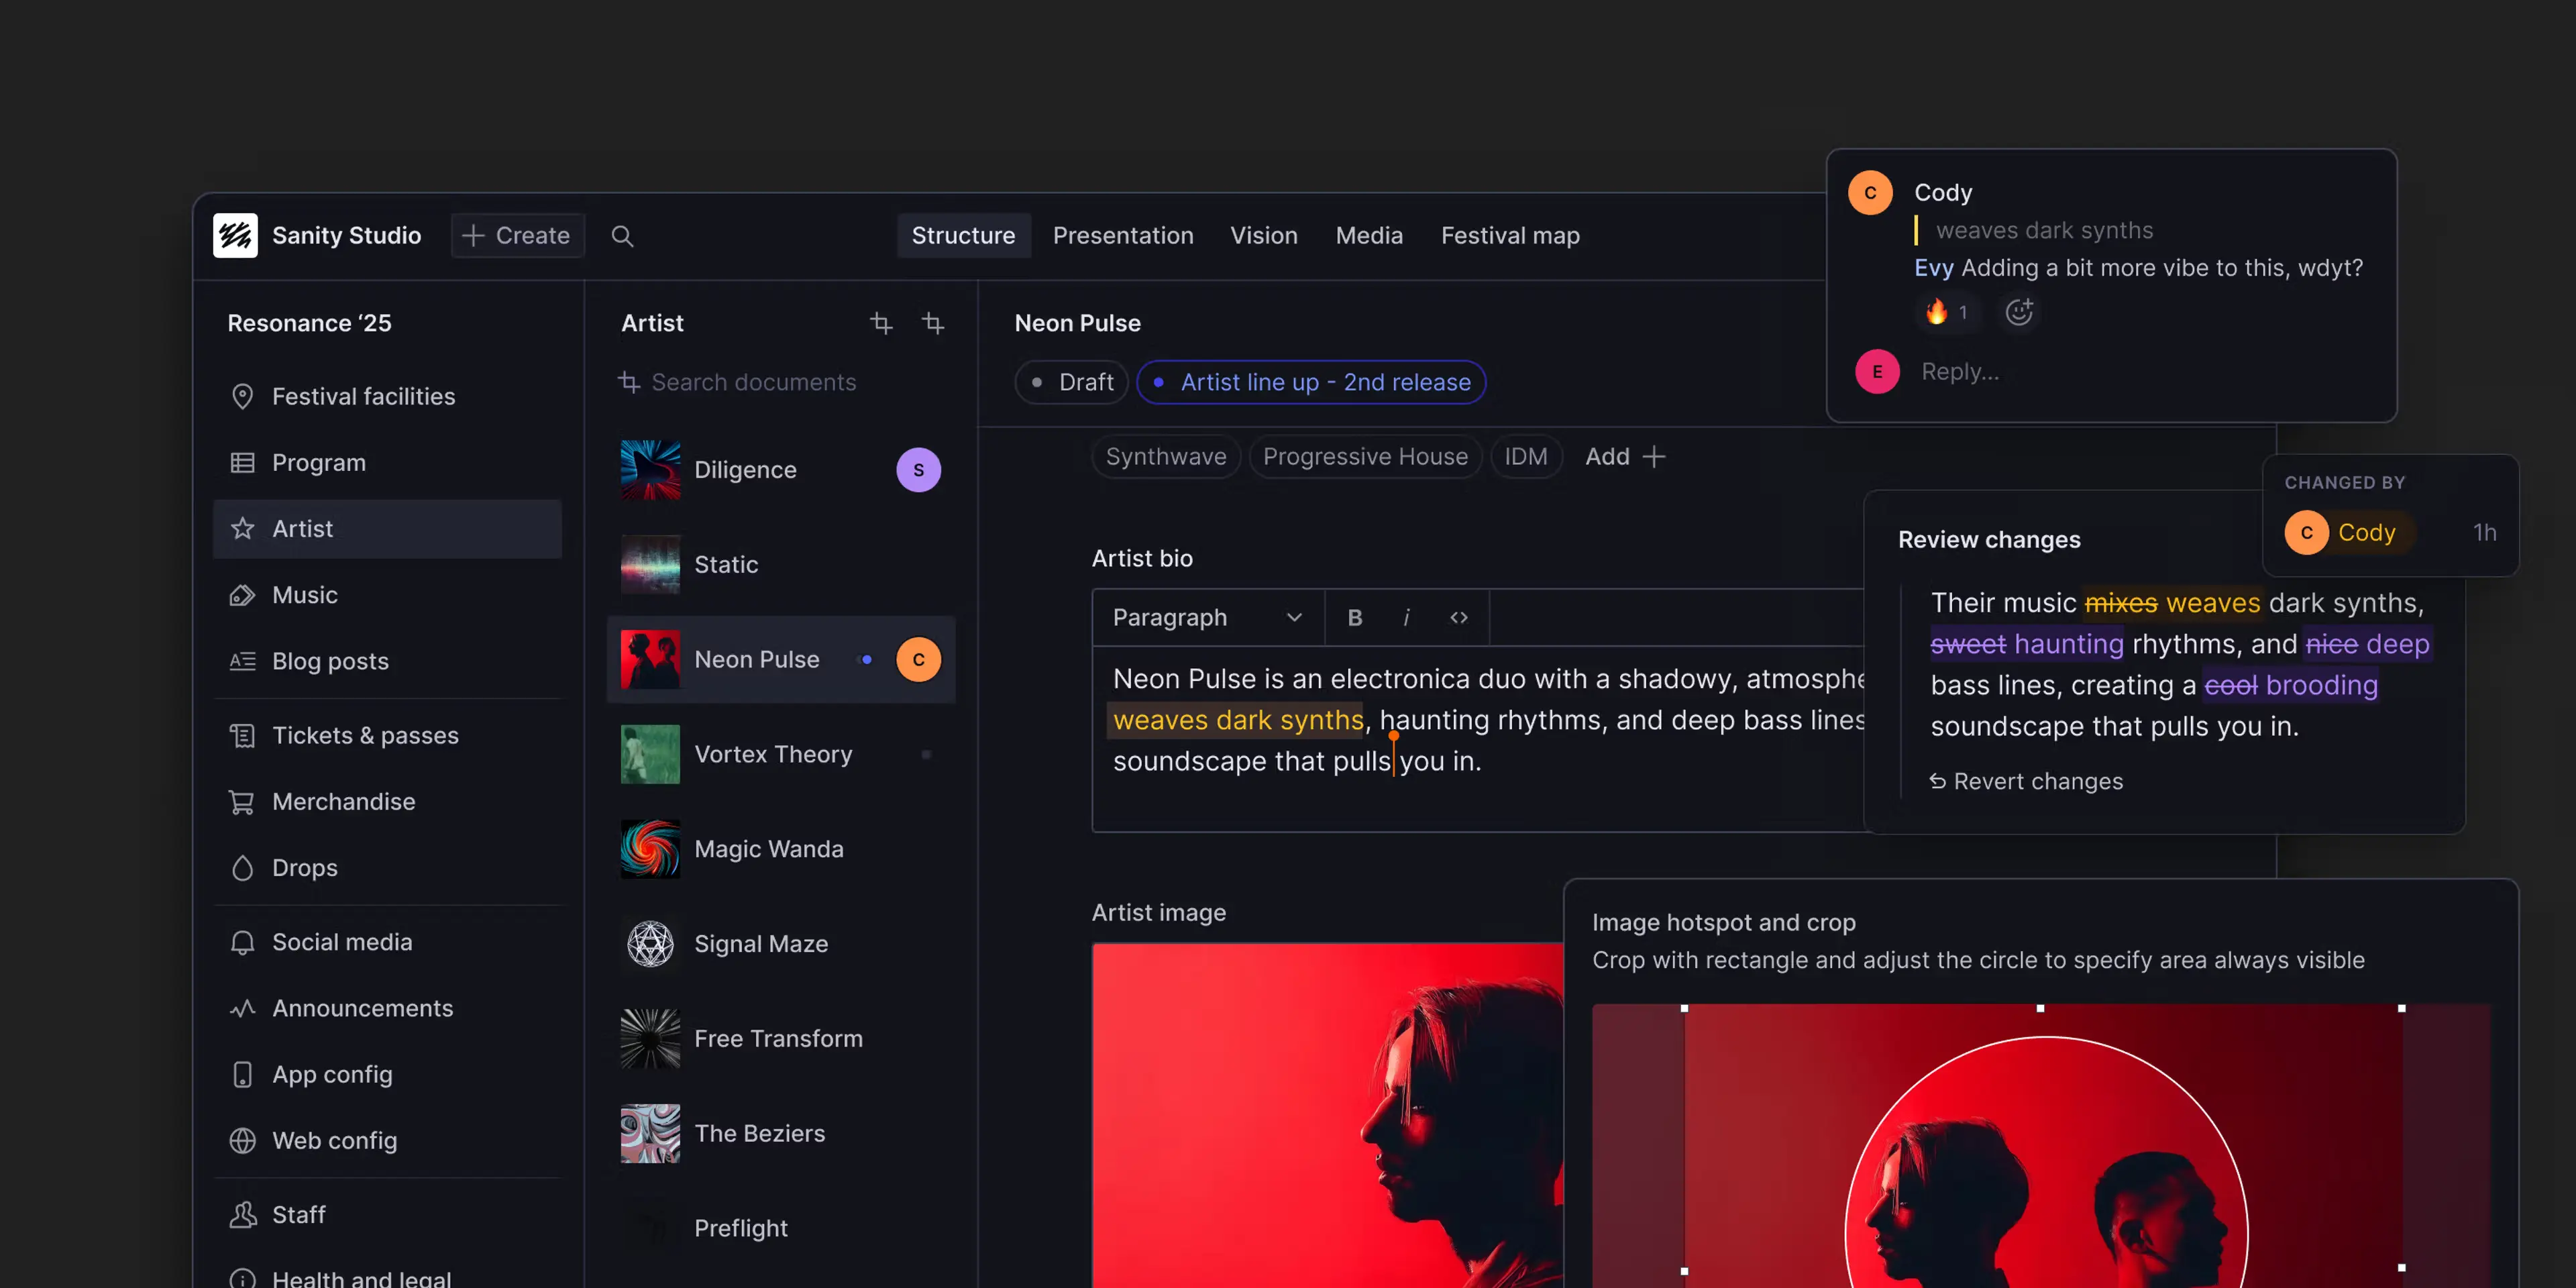The image size is (2576, 1288).
Task: Click rightmost crop icon in Artist header
Action: click(932, 323)
